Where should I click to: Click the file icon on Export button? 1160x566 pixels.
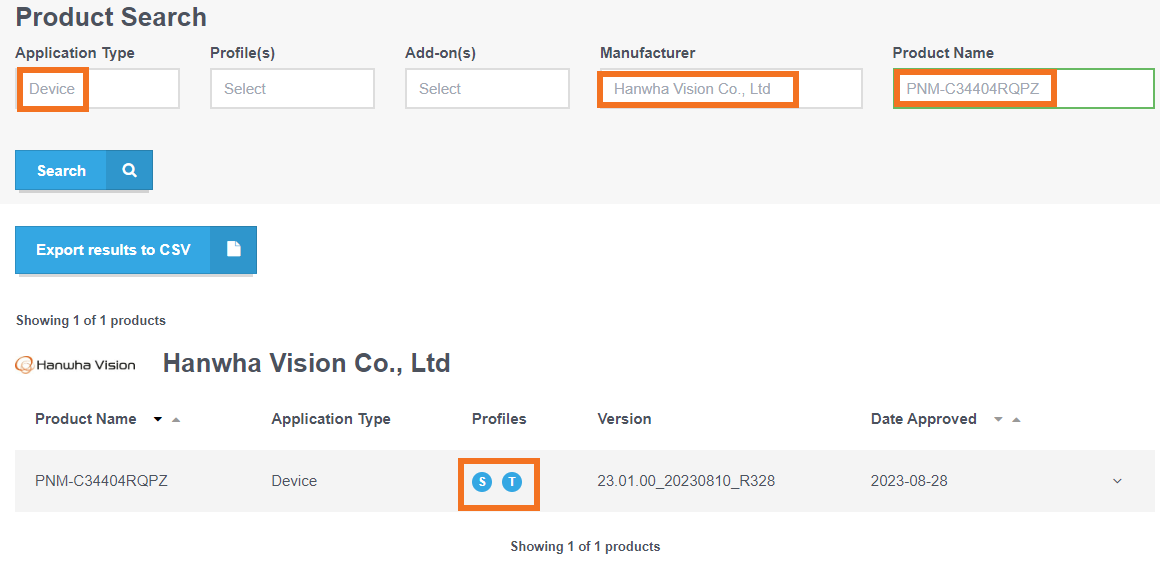234,249
